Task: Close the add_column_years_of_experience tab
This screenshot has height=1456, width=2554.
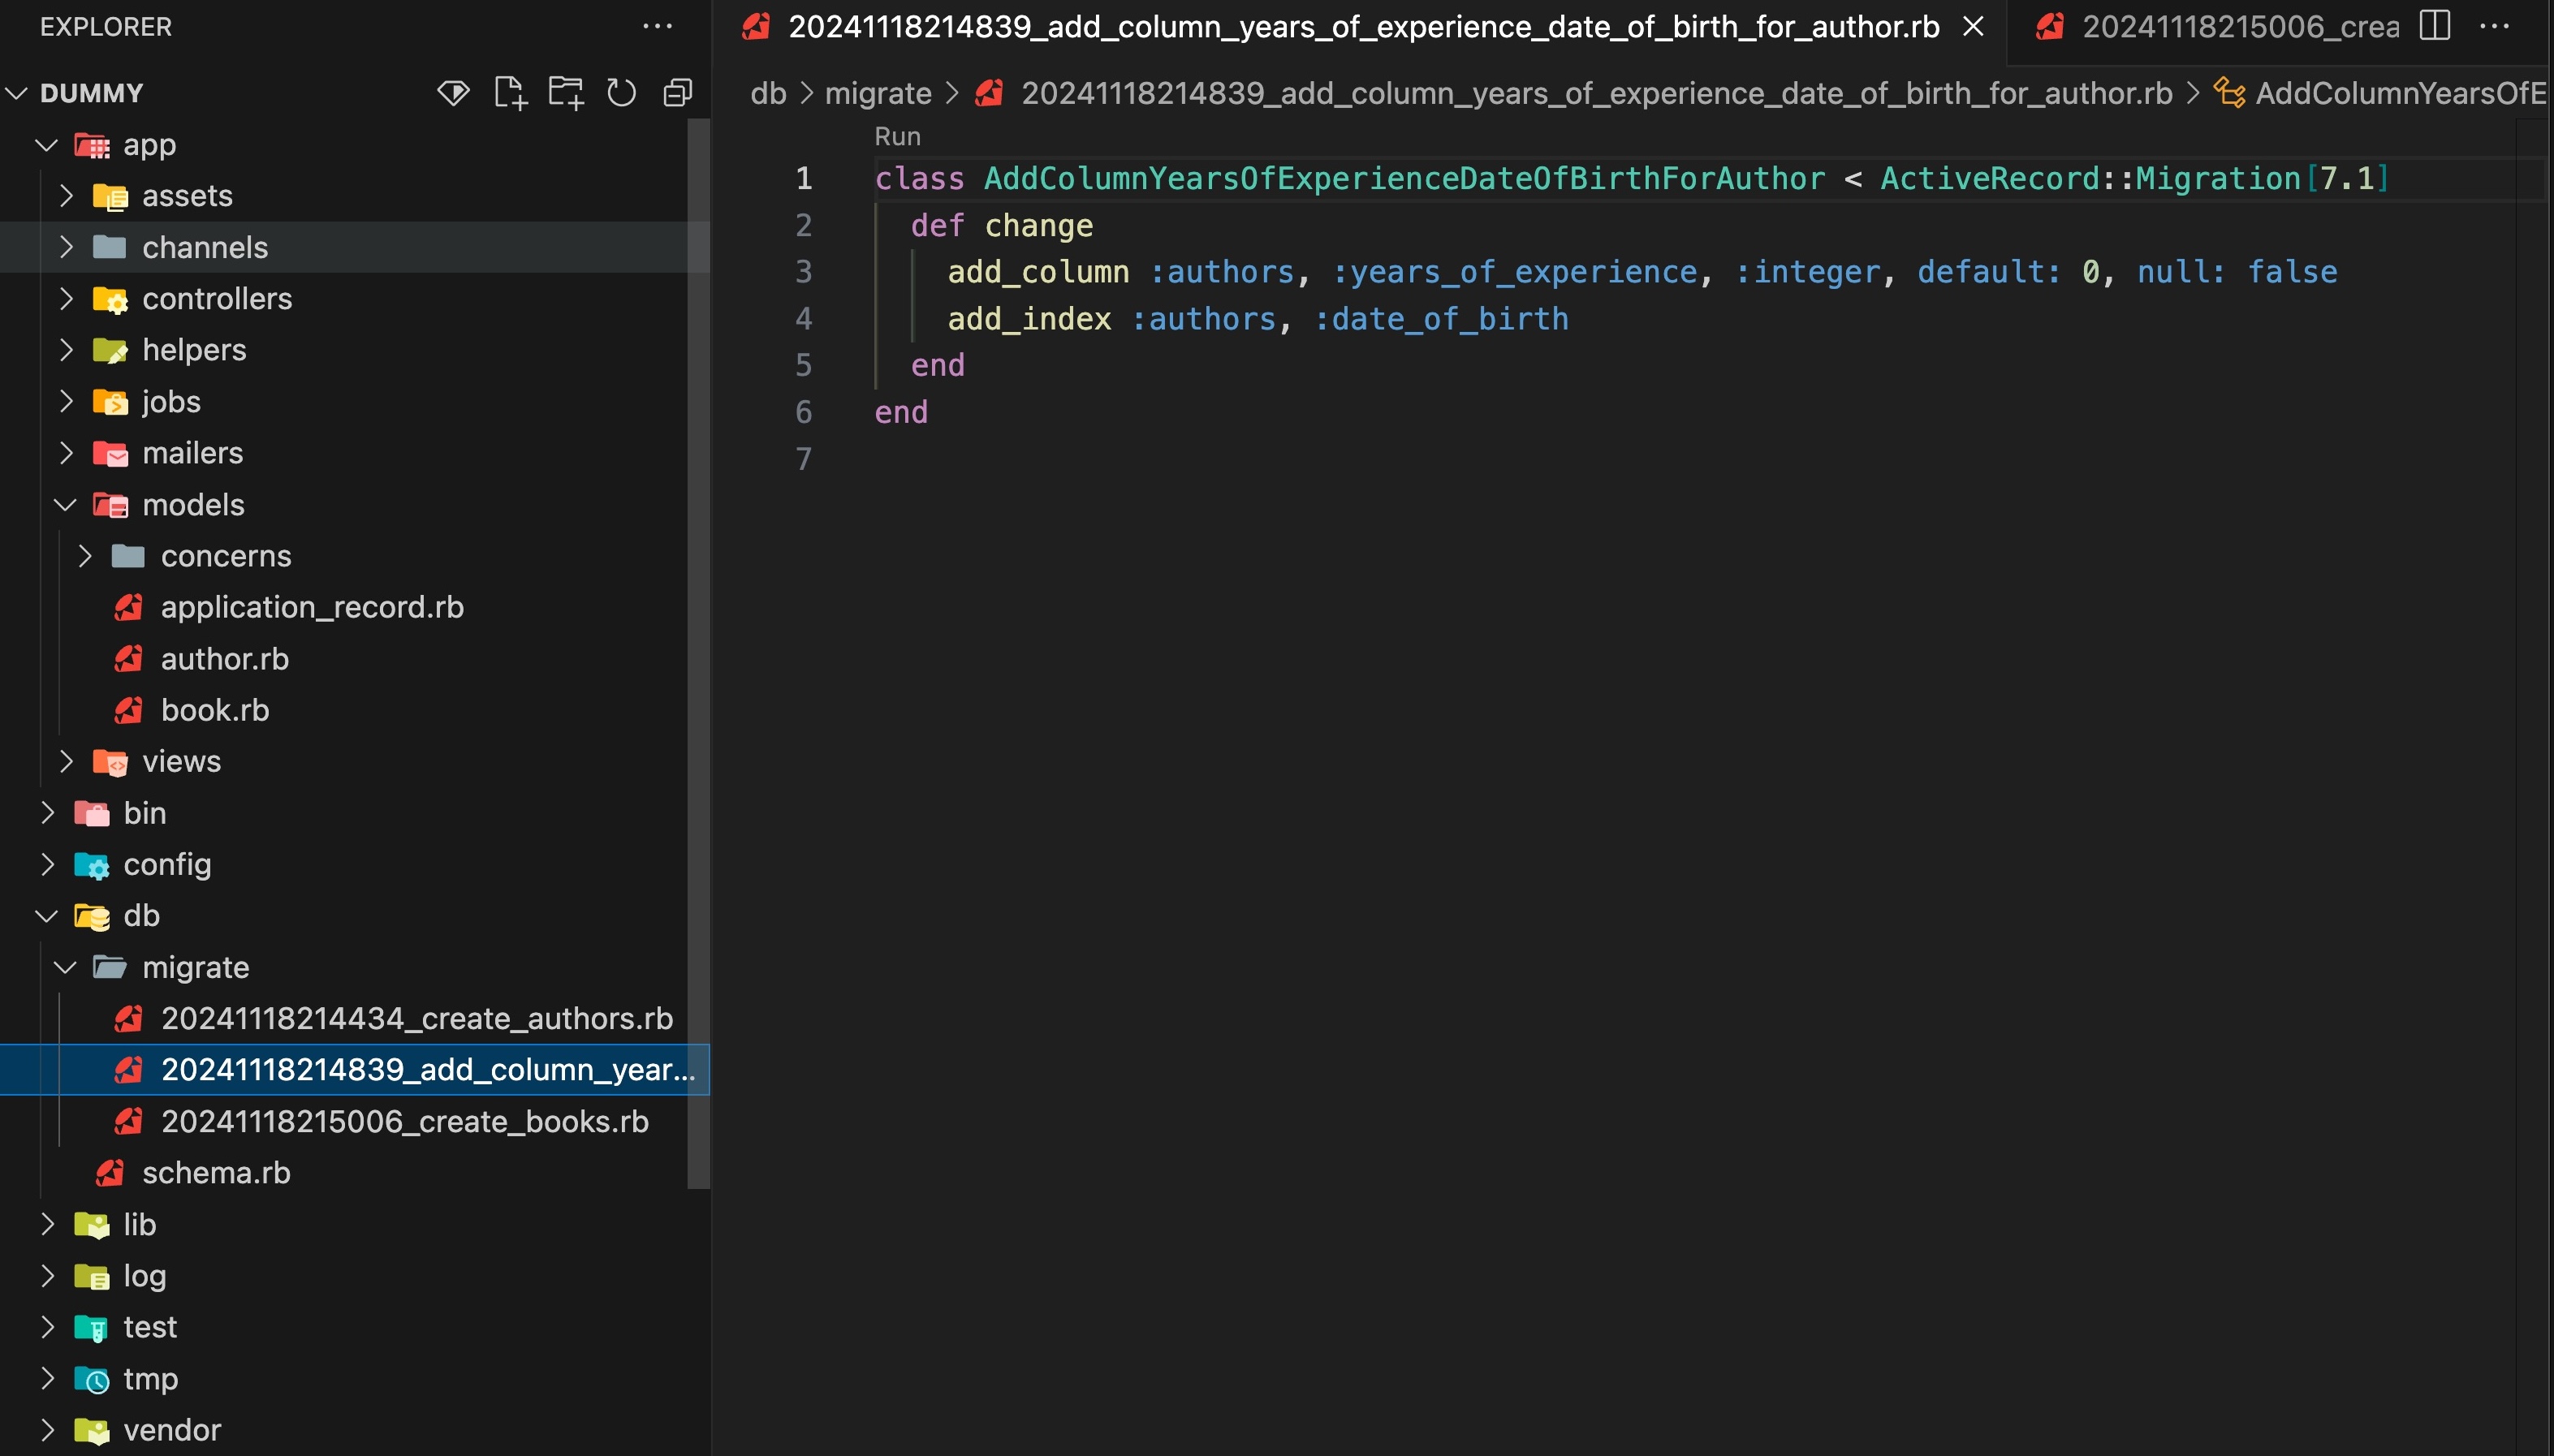Action: click(1973, 26)
